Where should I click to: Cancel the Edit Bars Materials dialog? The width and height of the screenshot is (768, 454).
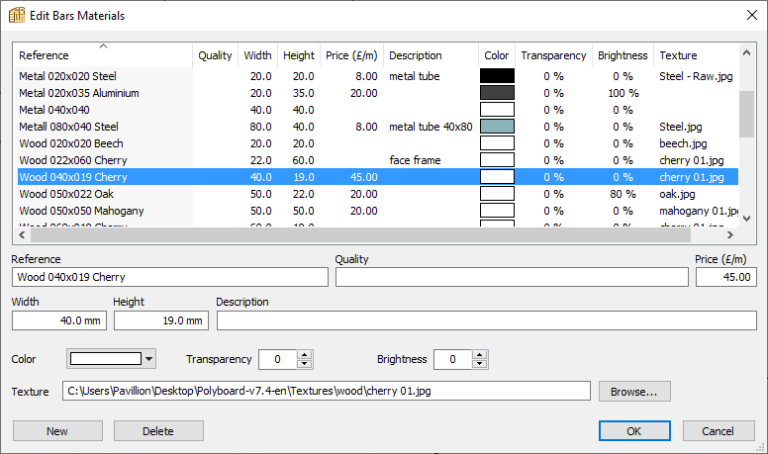tap(719, 431)
